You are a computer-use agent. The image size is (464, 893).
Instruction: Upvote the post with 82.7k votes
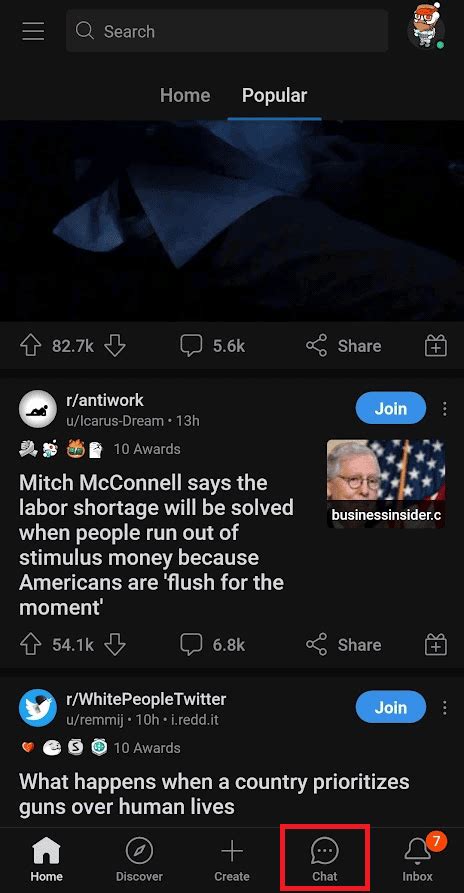point(29,345)
